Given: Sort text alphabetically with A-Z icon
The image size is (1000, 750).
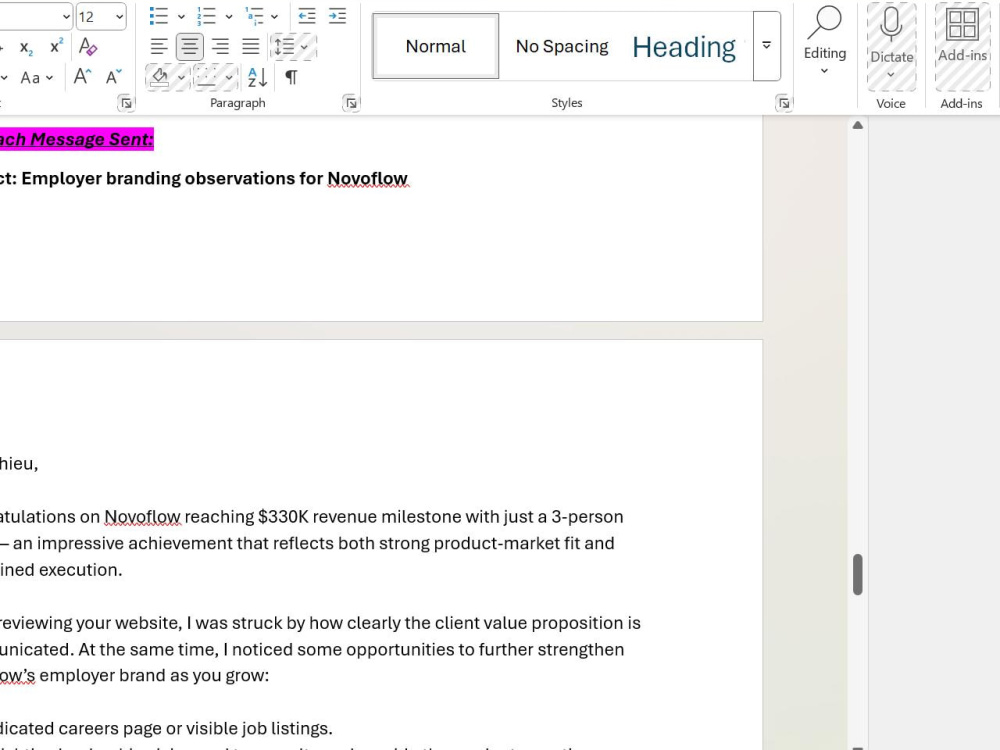Looking at the screenshot, I should click(257, 77).
